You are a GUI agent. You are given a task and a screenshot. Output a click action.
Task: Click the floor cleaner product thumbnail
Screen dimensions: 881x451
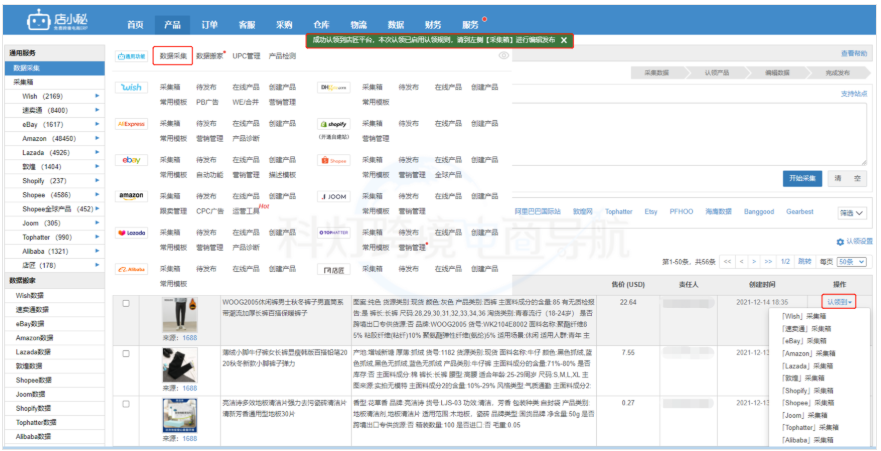click(180, 416)
